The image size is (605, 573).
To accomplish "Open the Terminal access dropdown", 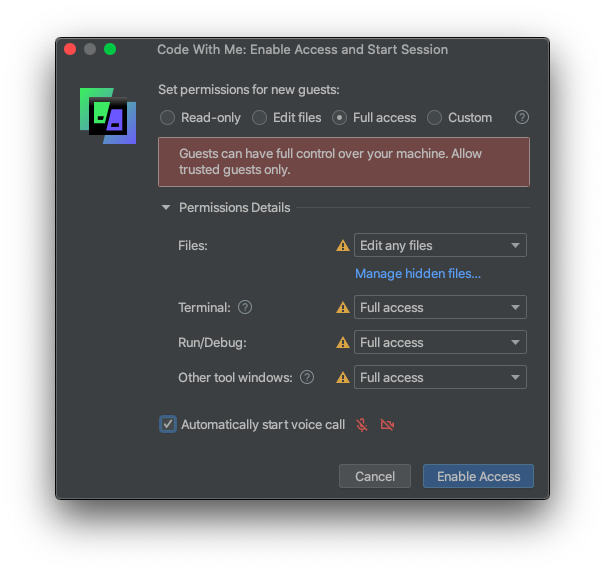I will click(440, 308).
